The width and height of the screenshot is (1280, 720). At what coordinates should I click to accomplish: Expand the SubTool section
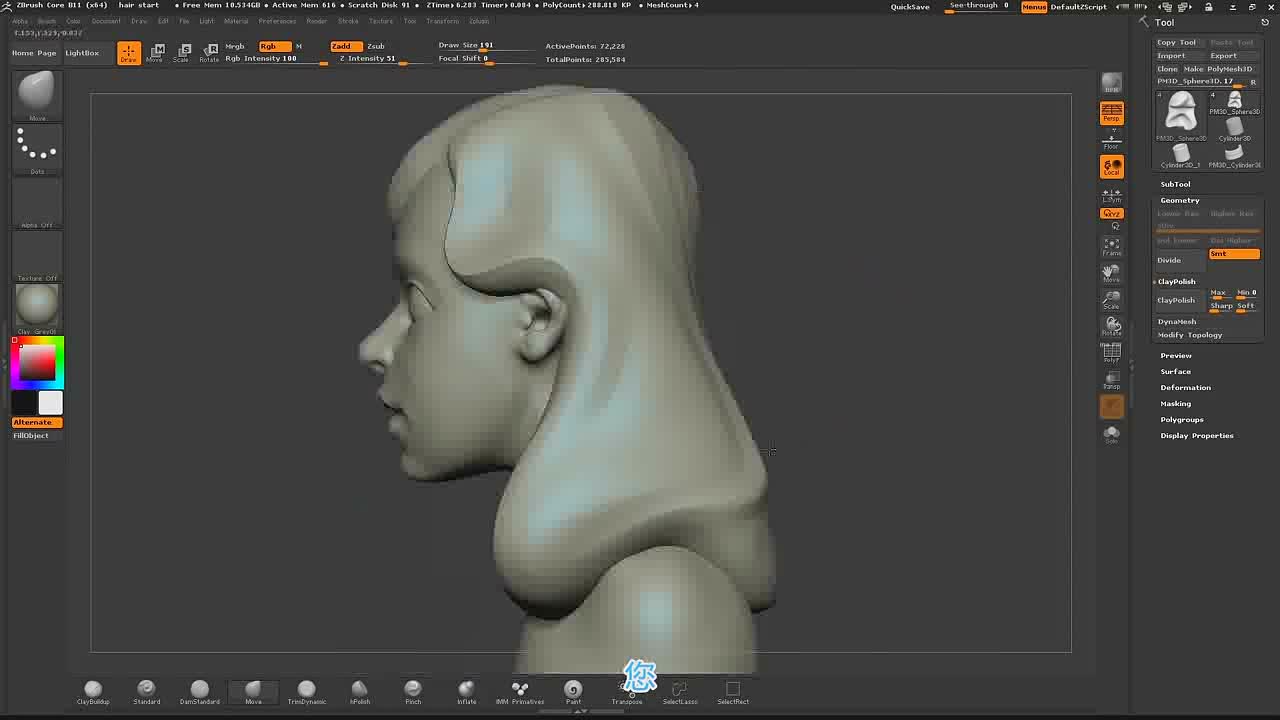click(x=1175, y=184)
